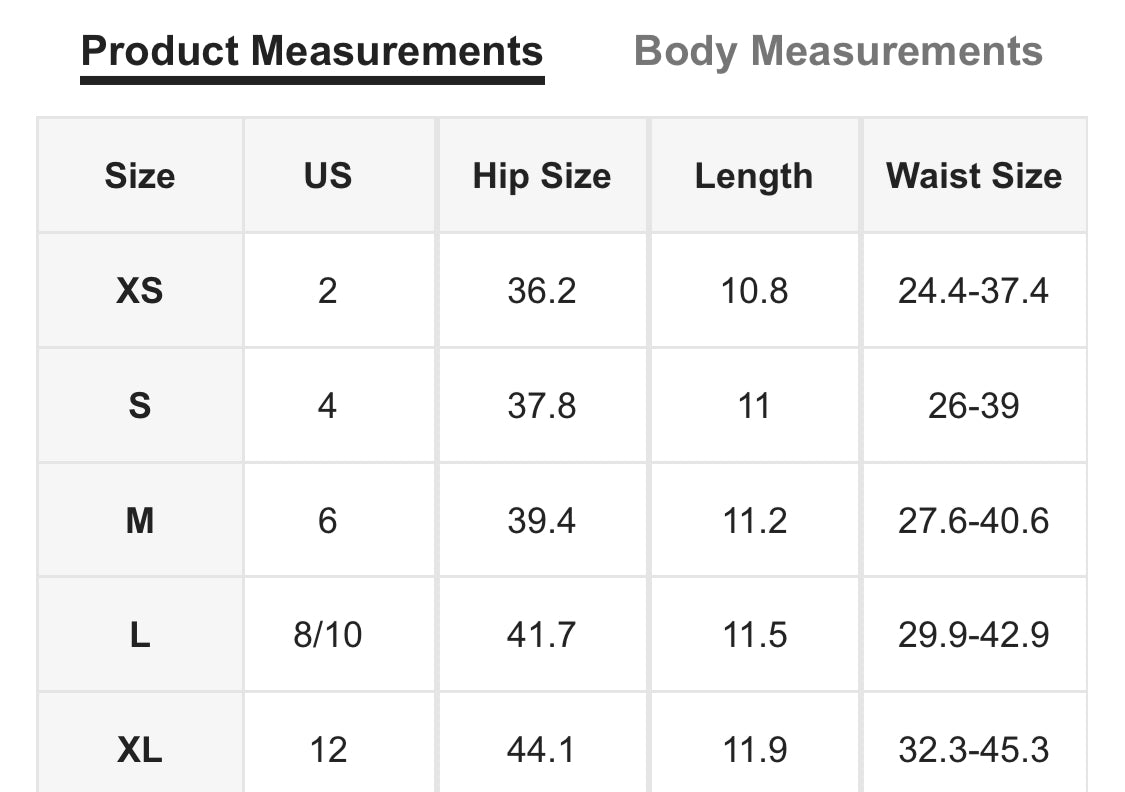The image size is (1125, 792).
Task: Open the Body Measurements tab
Action: coord(838,51)
